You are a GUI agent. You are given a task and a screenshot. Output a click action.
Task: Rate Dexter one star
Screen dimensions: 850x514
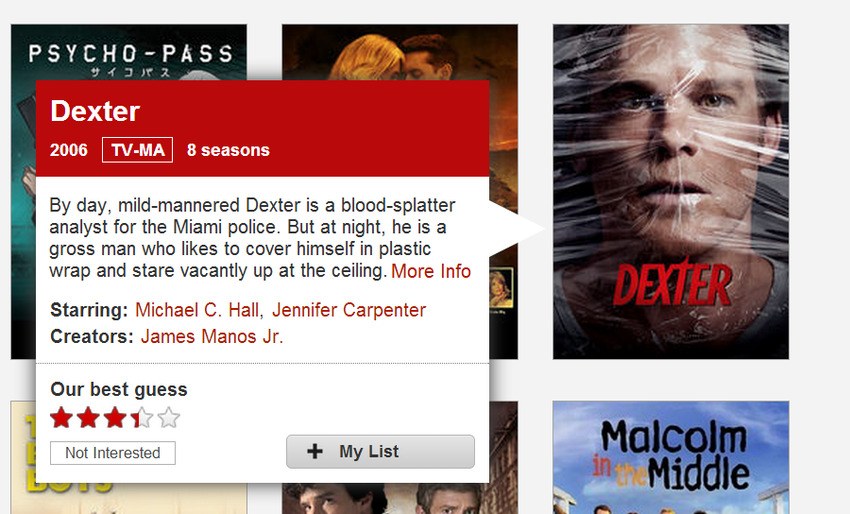(x=61, y=417)
